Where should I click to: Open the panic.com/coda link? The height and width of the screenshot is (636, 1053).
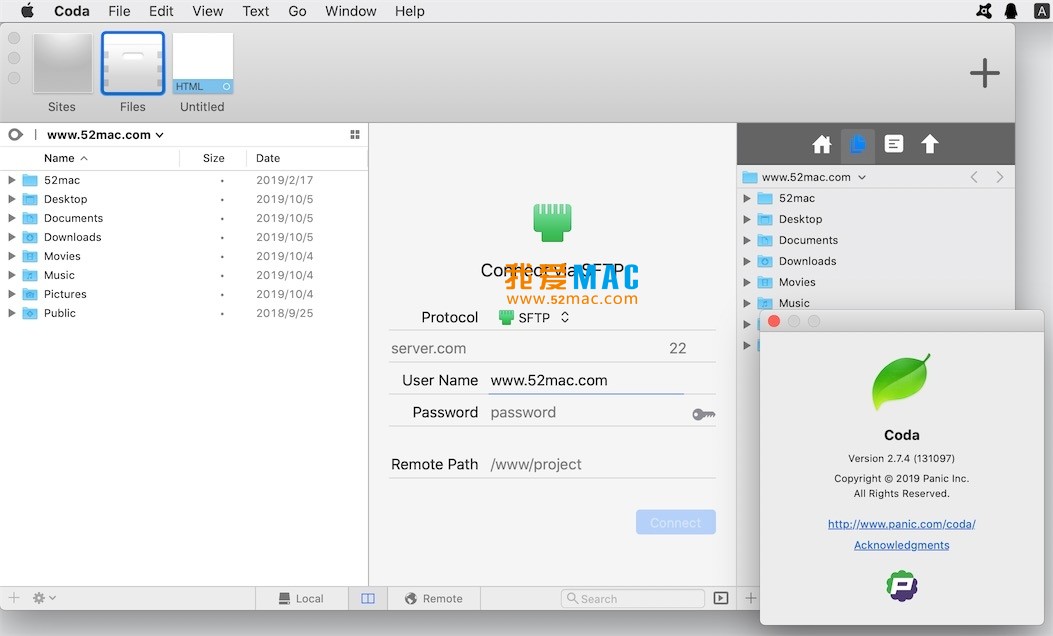pyautogui.click(x=901, y=524)
